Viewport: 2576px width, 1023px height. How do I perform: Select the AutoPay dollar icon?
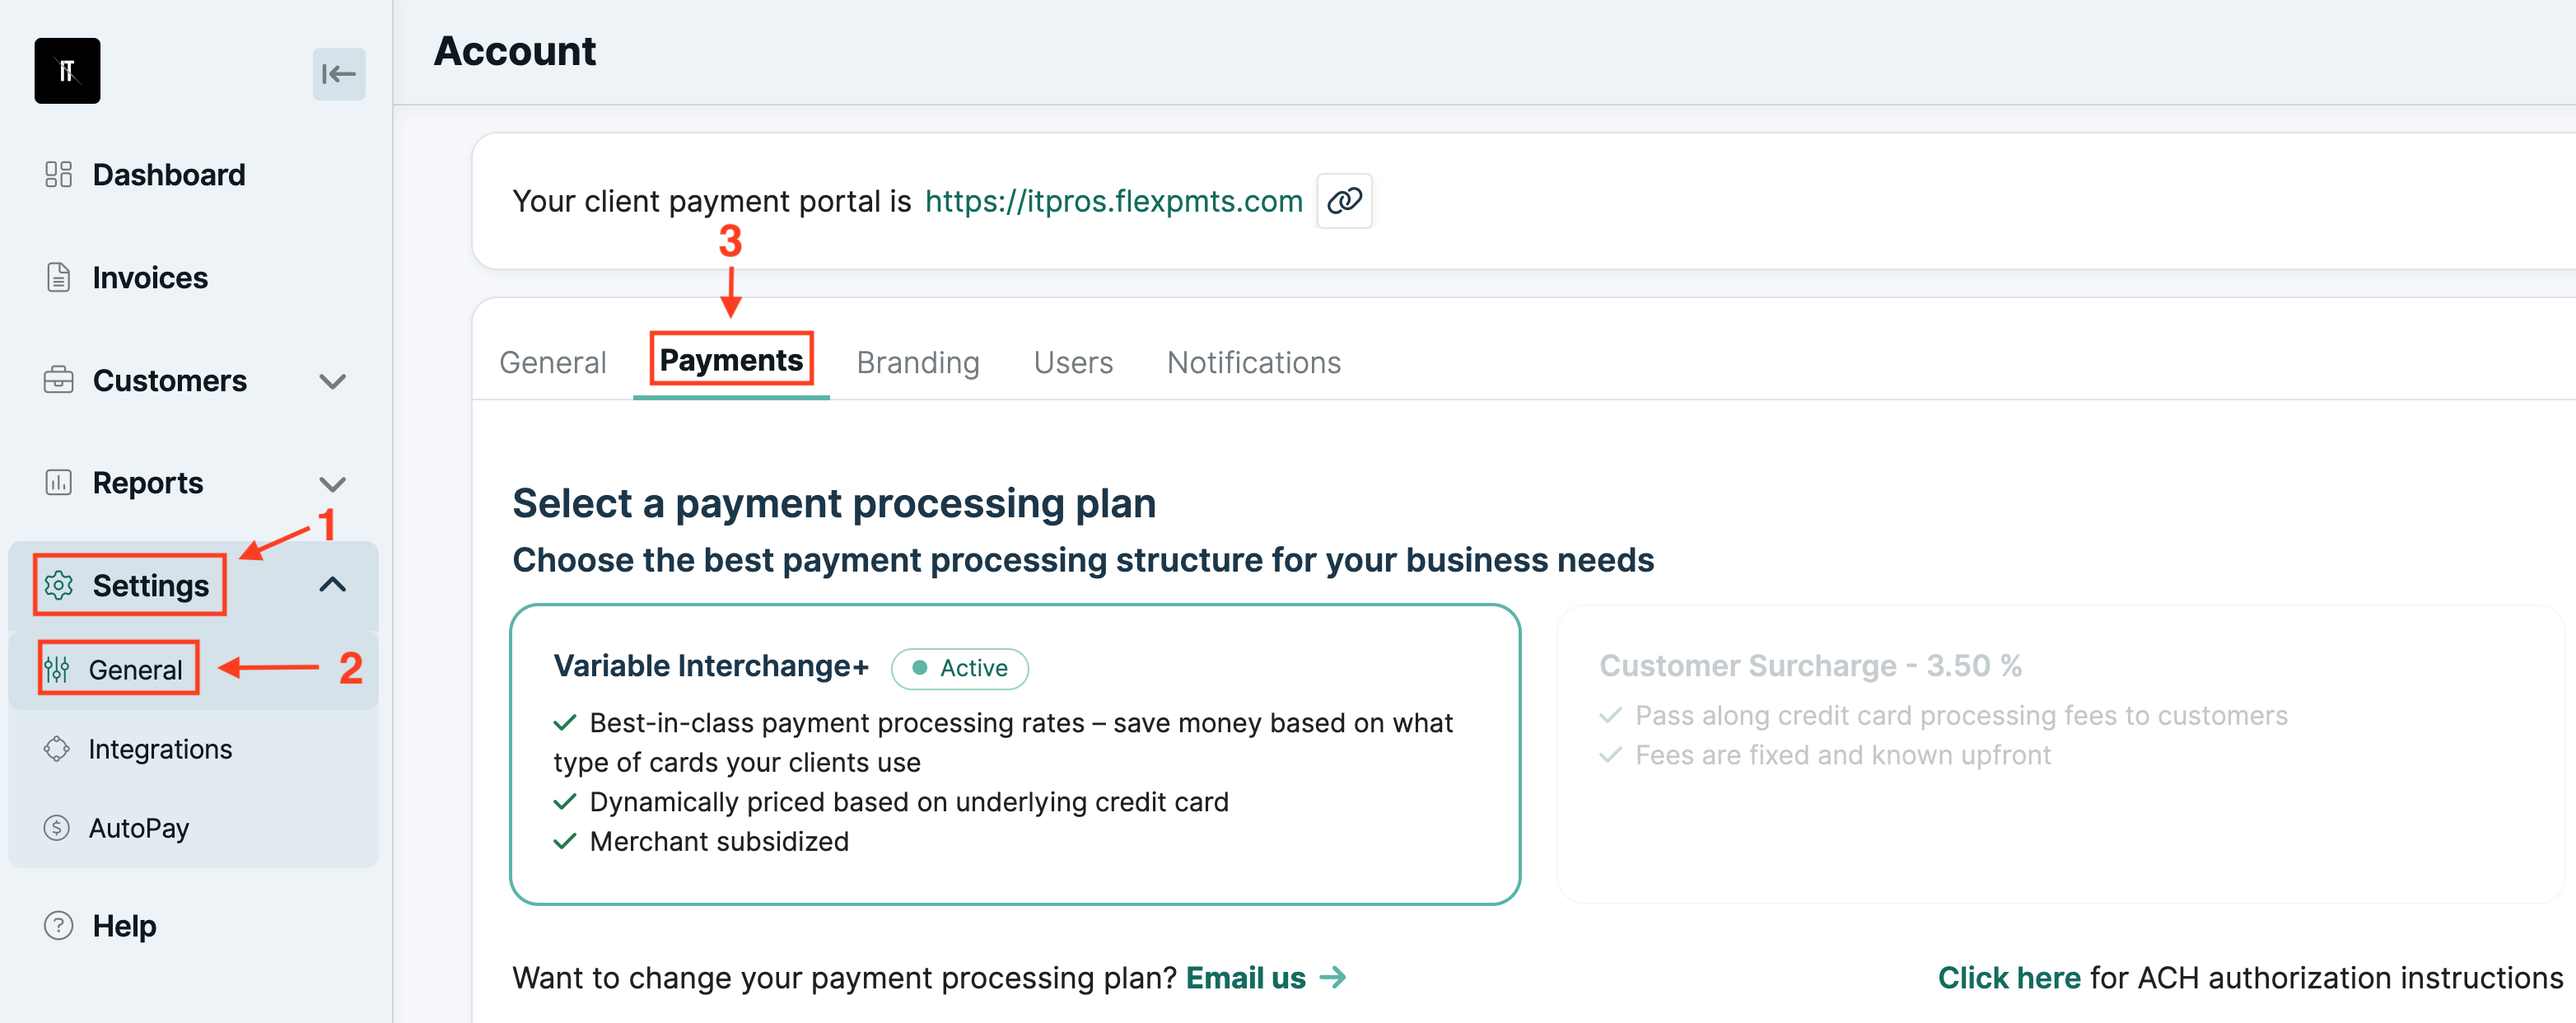(56, 827)
